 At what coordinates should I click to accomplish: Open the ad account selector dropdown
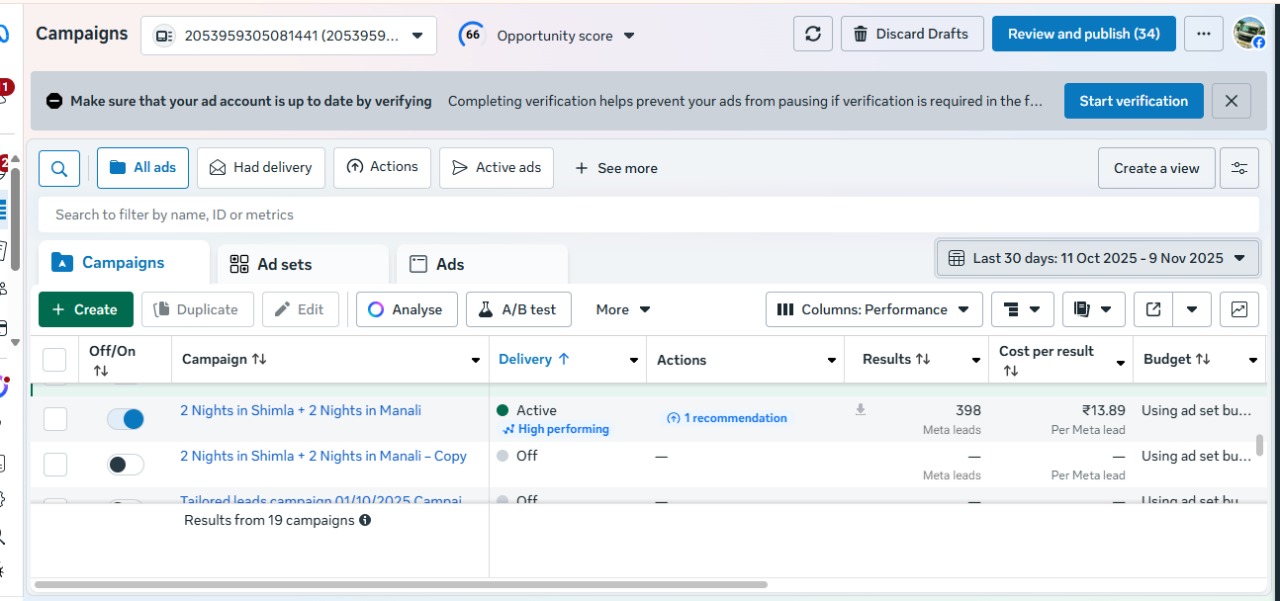[x=288, y=36]
